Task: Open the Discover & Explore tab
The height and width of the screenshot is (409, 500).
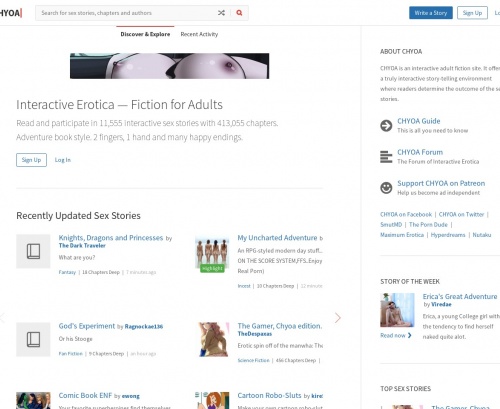Action: pos(145,34)
